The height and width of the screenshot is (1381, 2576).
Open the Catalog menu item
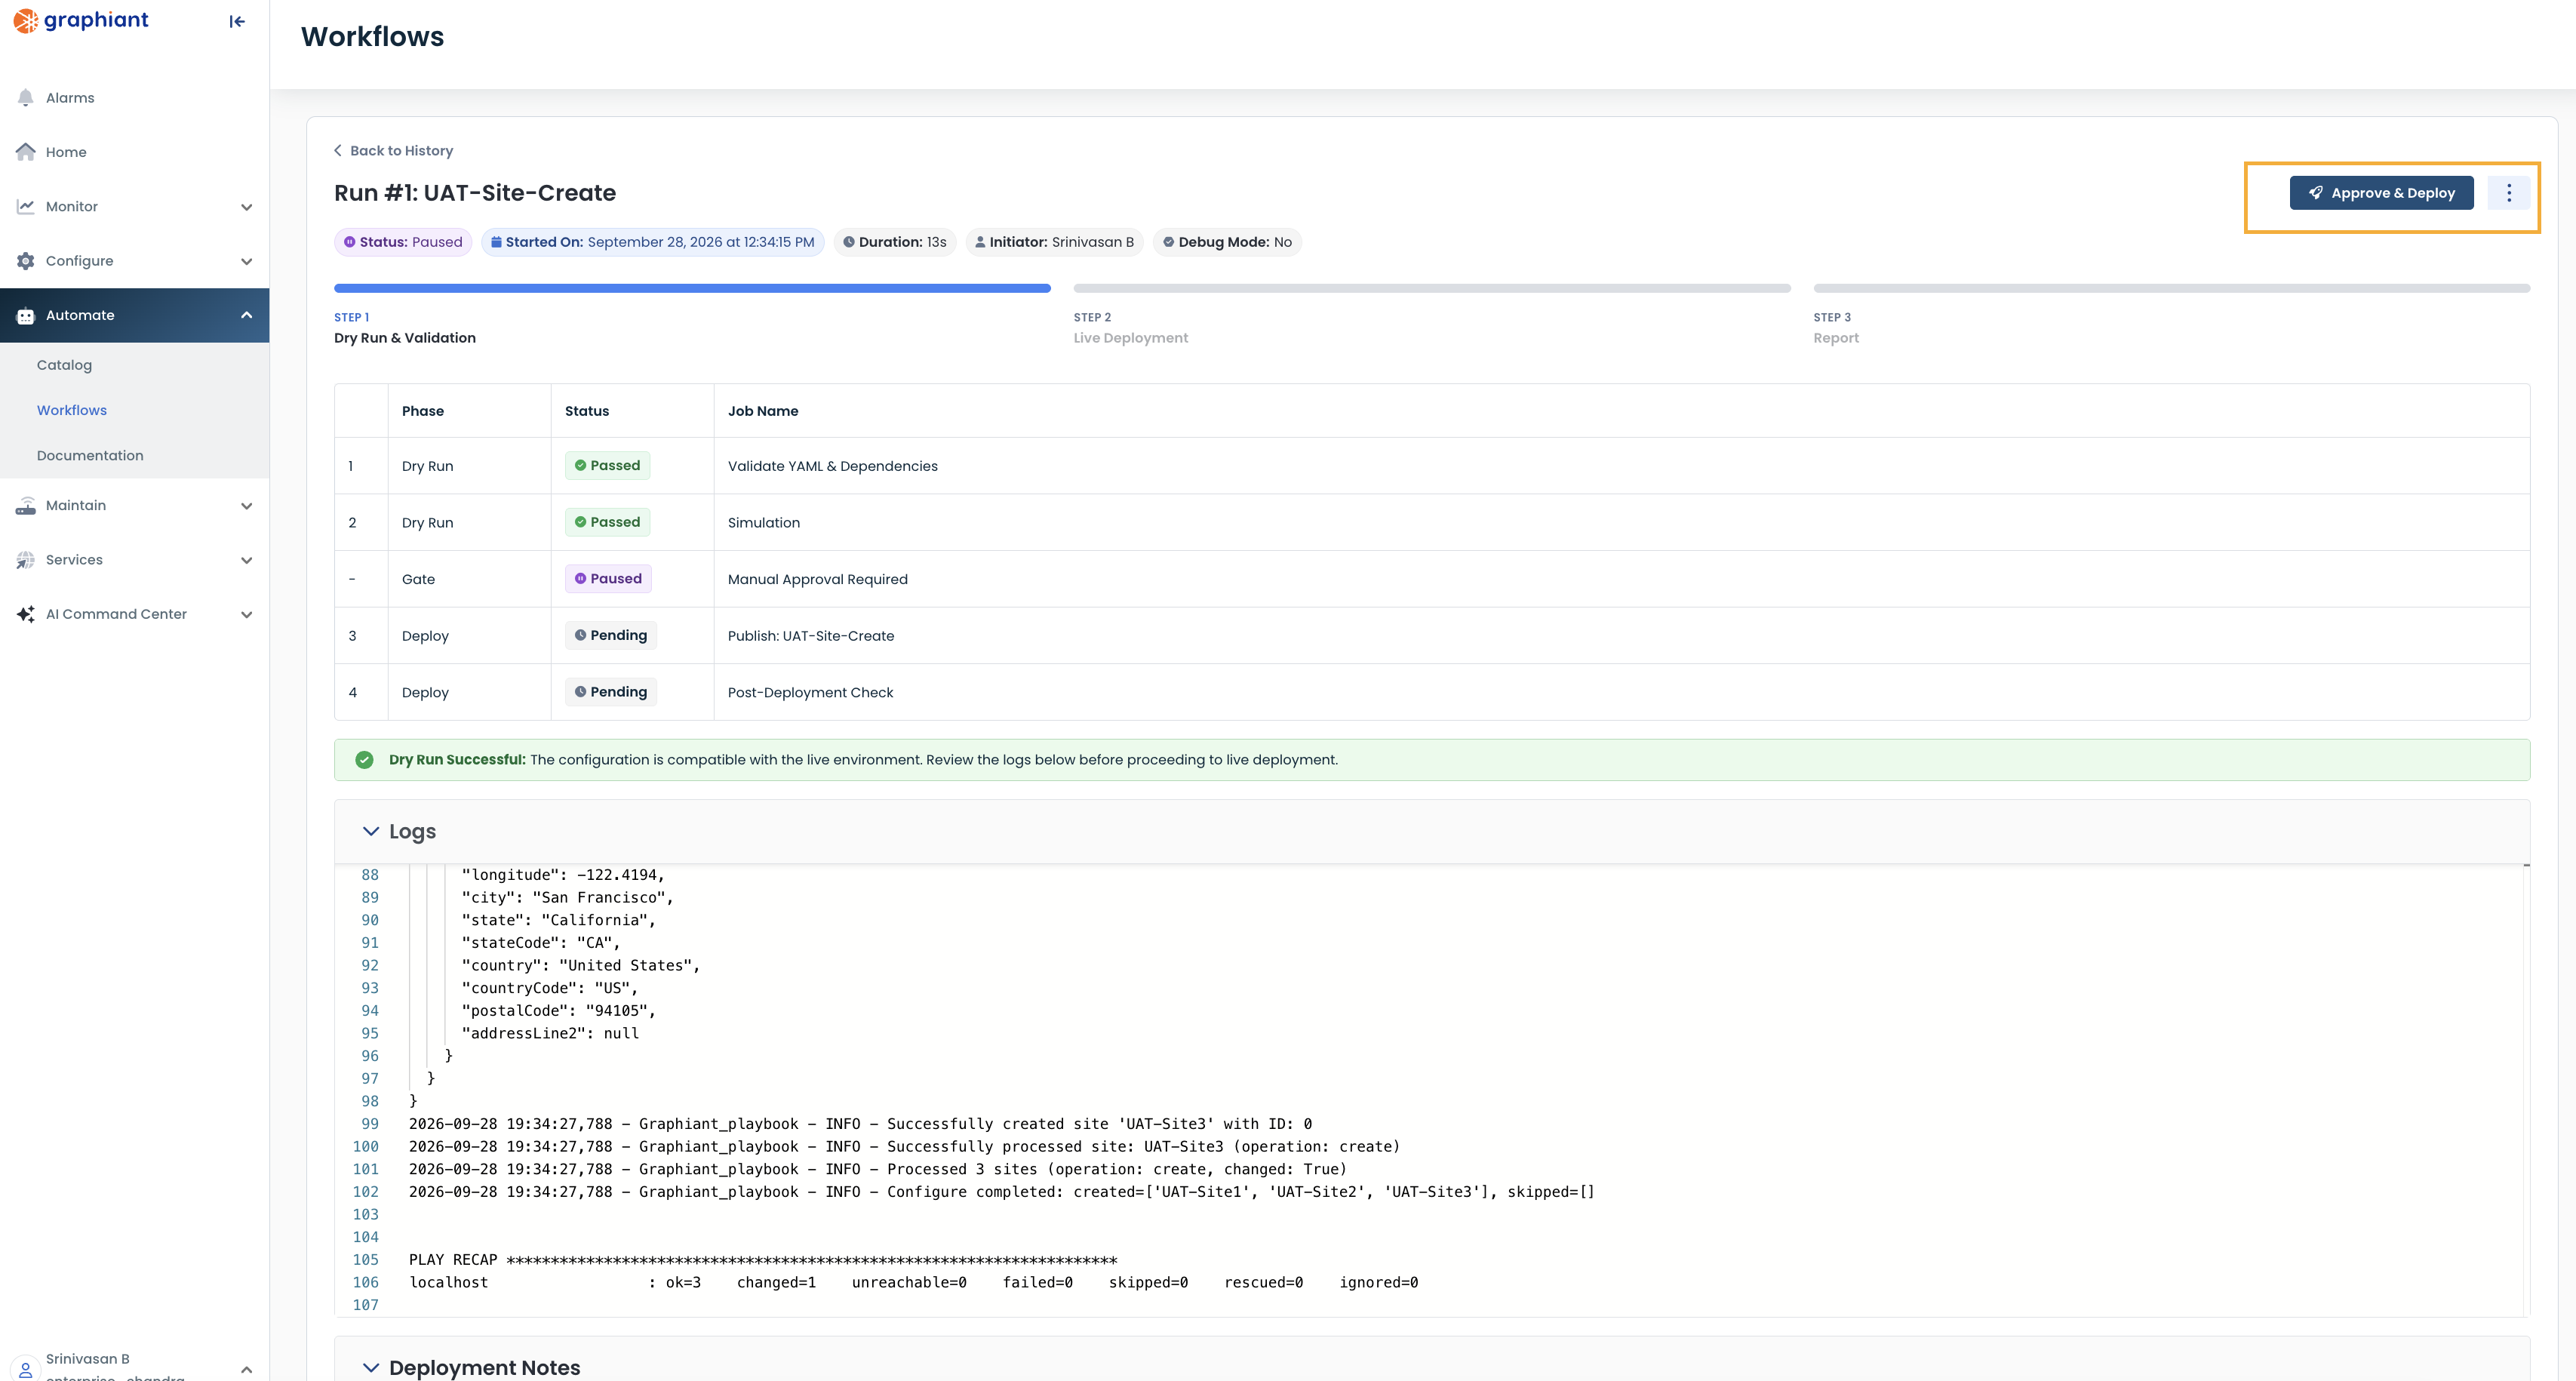click(x=64, y=365)
